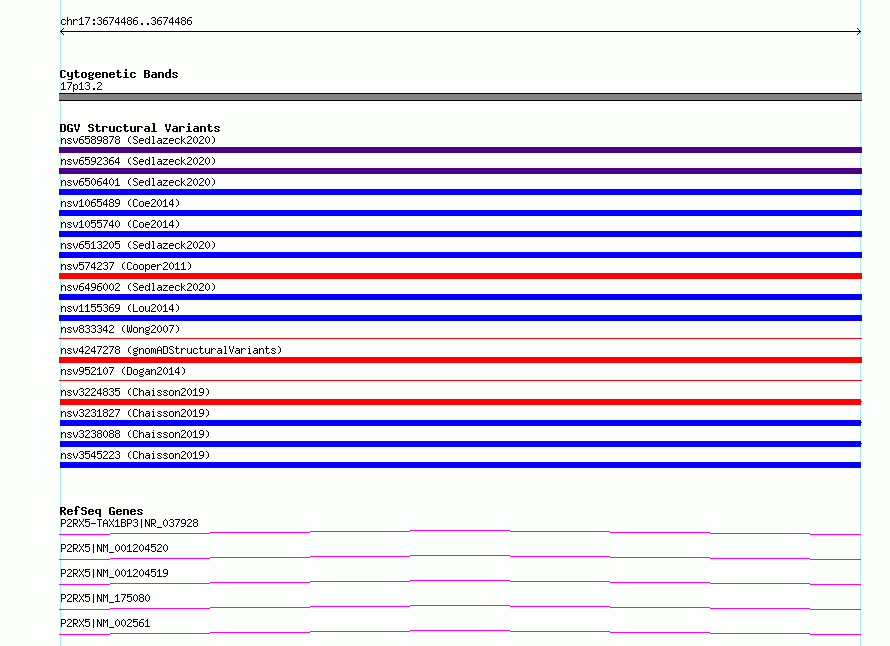Open gene P2RX5-TAX1BP3|NR_037928 label

pos(129,523)
